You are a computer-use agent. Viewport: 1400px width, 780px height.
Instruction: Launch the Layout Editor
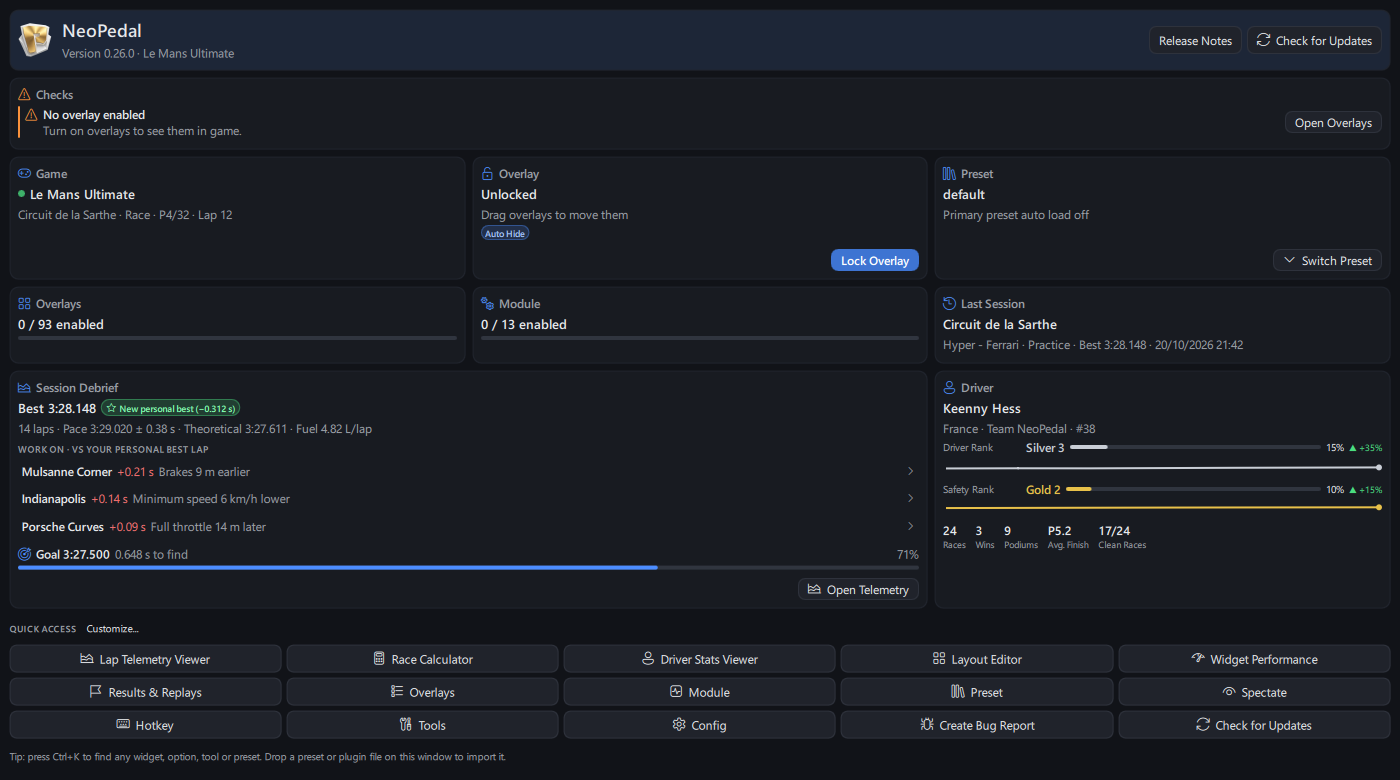click(x=976, y=659)
